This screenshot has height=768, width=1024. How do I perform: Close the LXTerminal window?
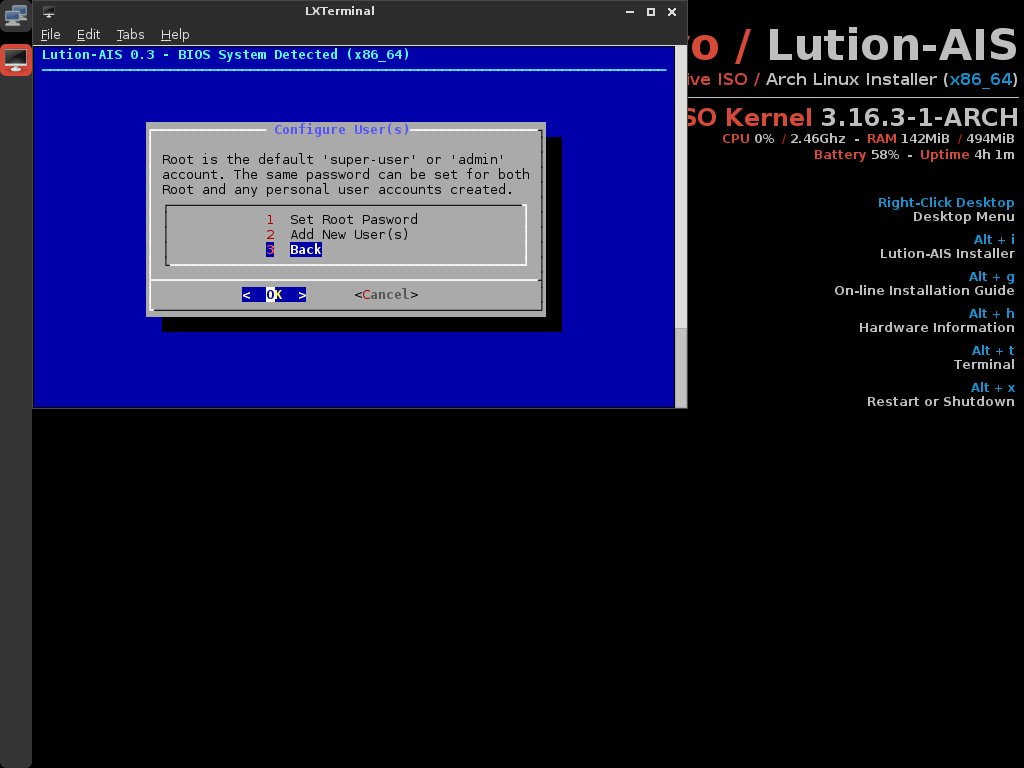click(671, 12)
